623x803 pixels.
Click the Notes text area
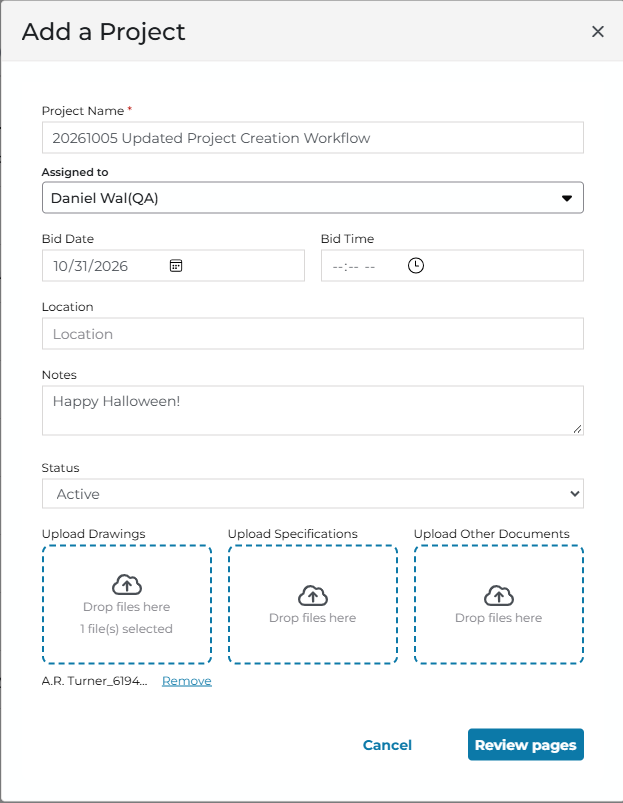[x=313, y=411]
